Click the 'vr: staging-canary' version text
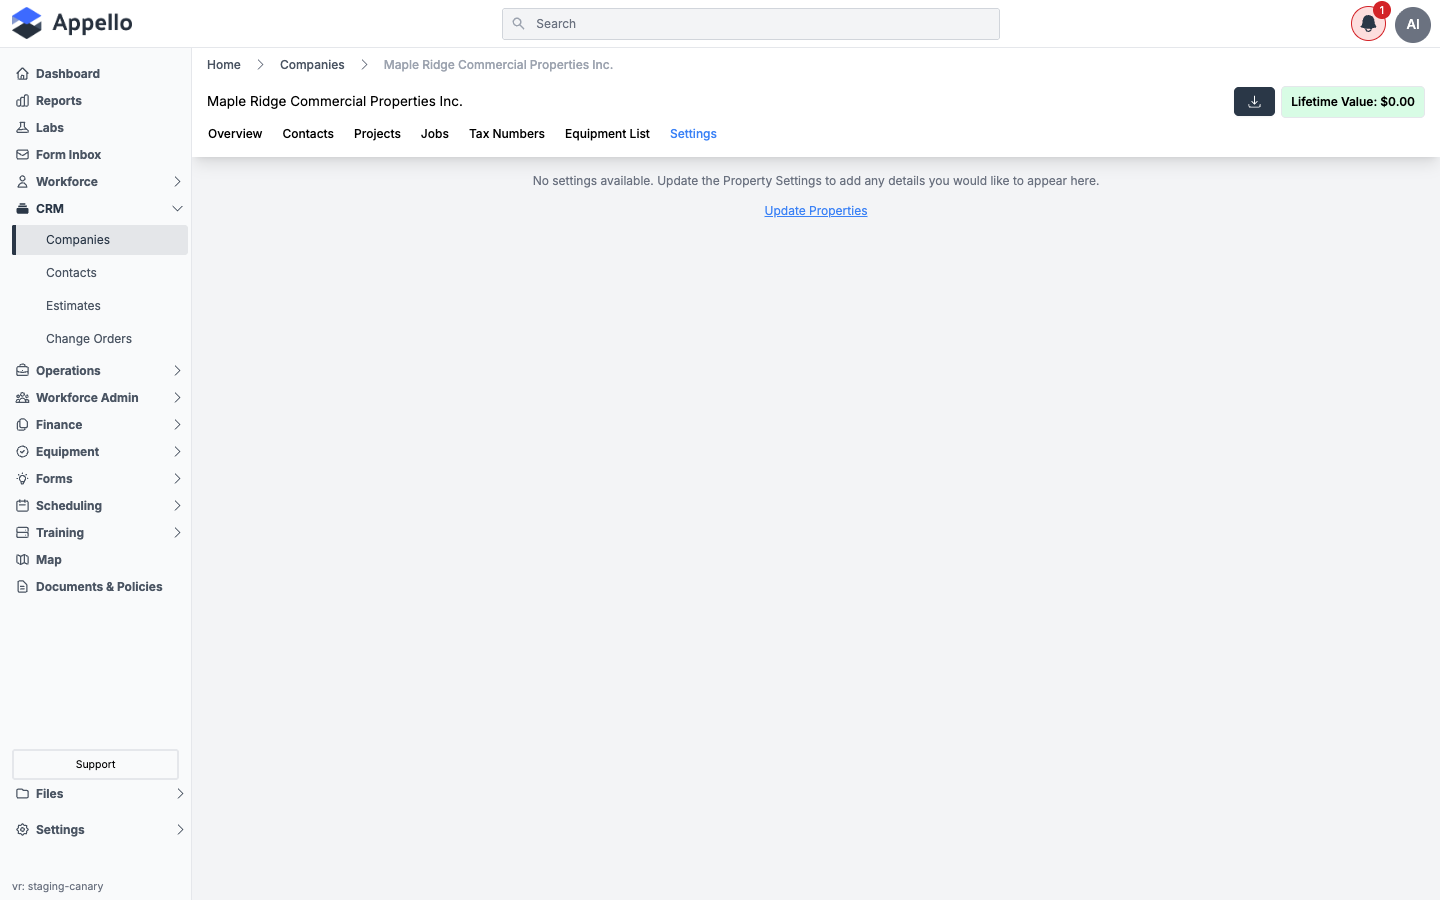The width and height of the screenshot is (1440, 918). 58,886
